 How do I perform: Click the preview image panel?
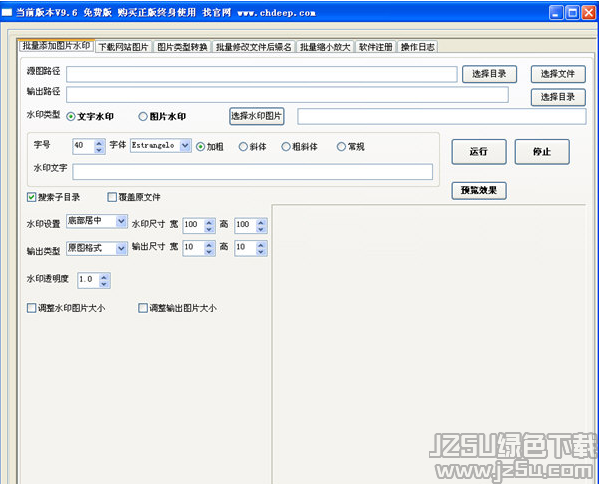click(x=429, y=344)
